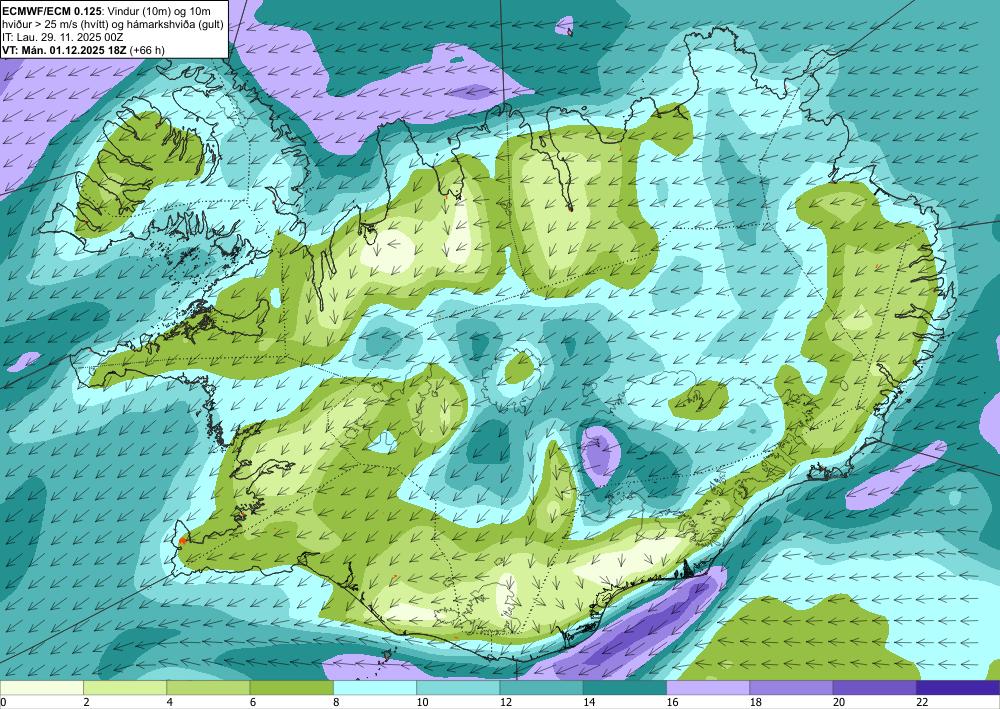Click the legend scale label '4'
Image resolution: width=1000 pixels, height=709 pixels.
pos(169,702)
